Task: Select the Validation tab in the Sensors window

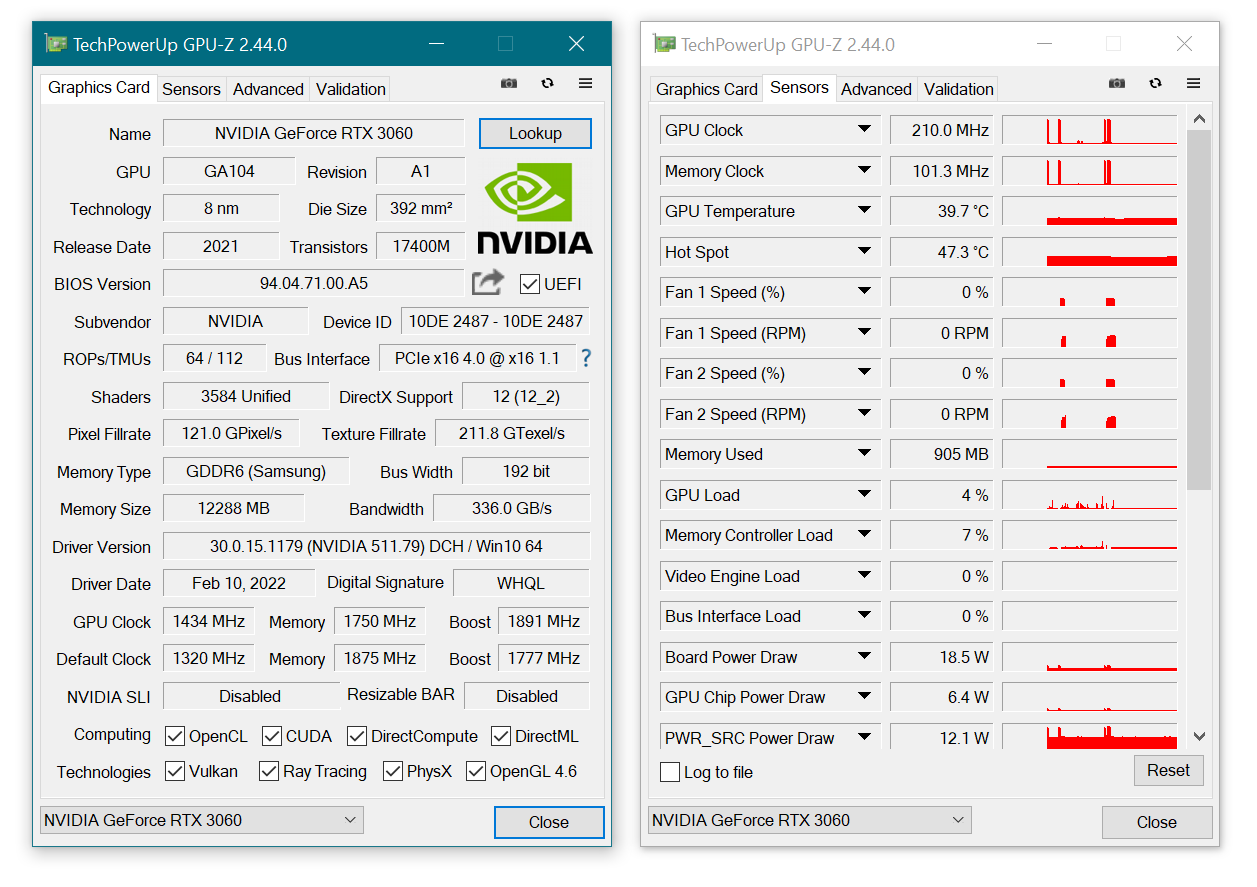Action: click(x=958, y=89)
